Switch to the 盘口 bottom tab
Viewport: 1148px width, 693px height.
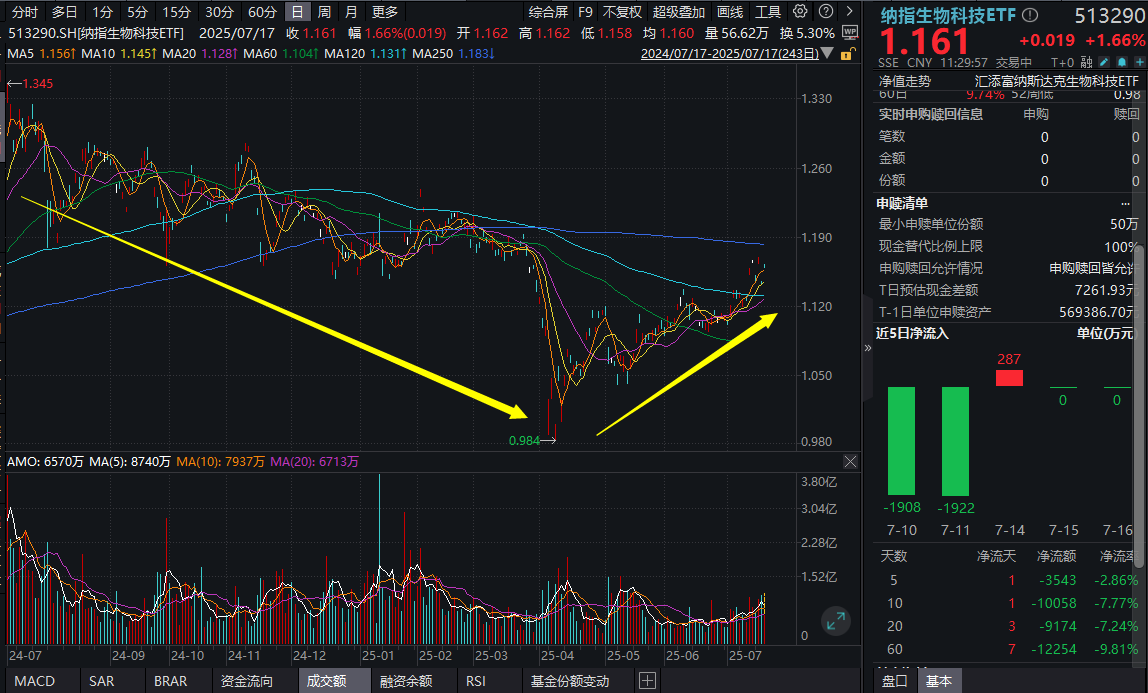tap(893, 681)
